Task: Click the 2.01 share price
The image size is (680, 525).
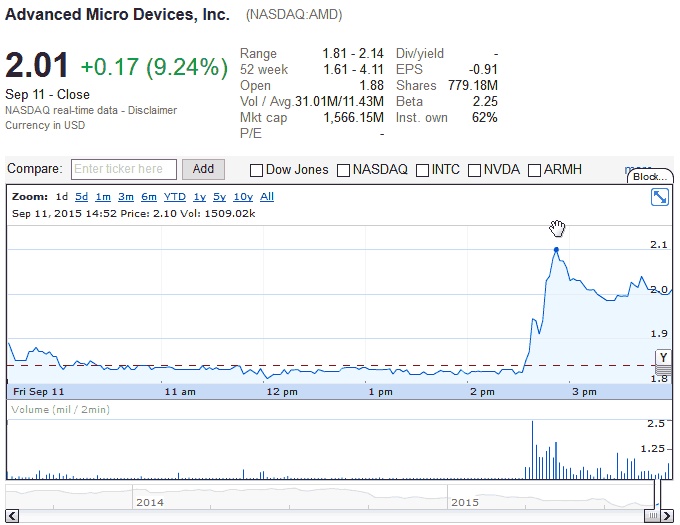Action: (37, 65)
